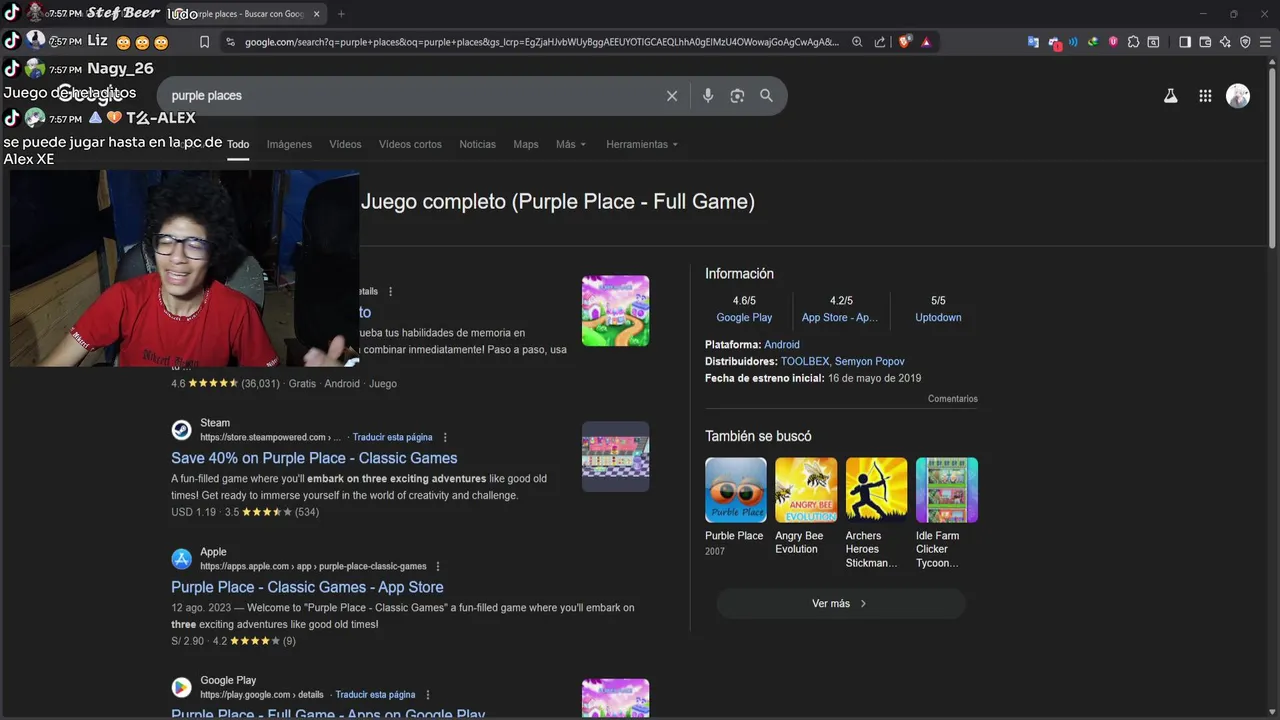Open the extensions puzzle piece menu

pos(1133,42)
